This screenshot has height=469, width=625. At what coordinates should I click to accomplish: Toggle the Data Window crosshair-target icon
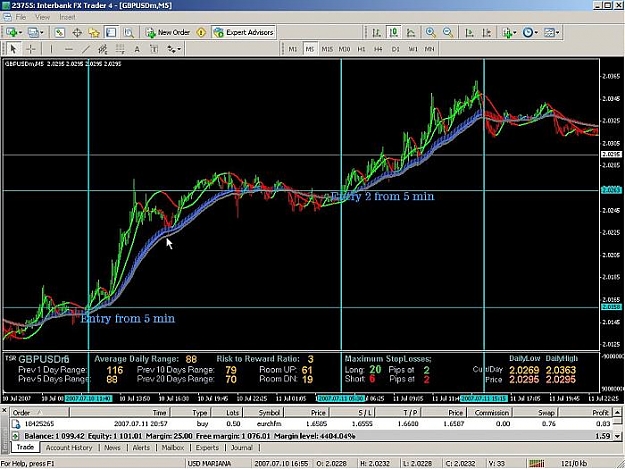point(77,33)
